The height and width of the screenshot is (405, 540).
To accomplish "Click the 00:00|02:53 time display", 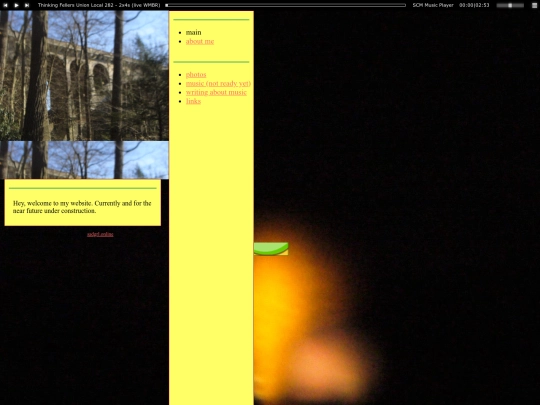I will tap(474, 5).
